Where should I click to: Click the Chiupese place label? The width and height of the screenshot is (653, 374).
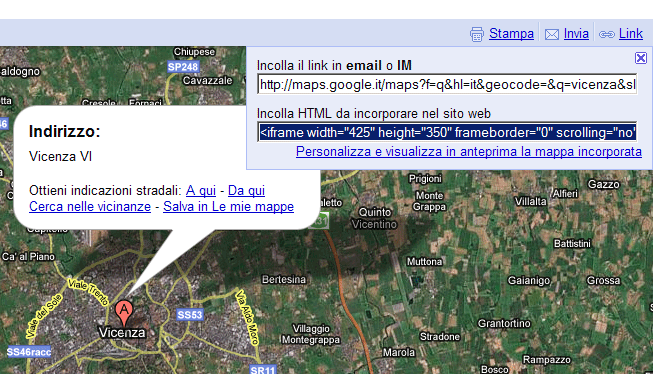194,52
